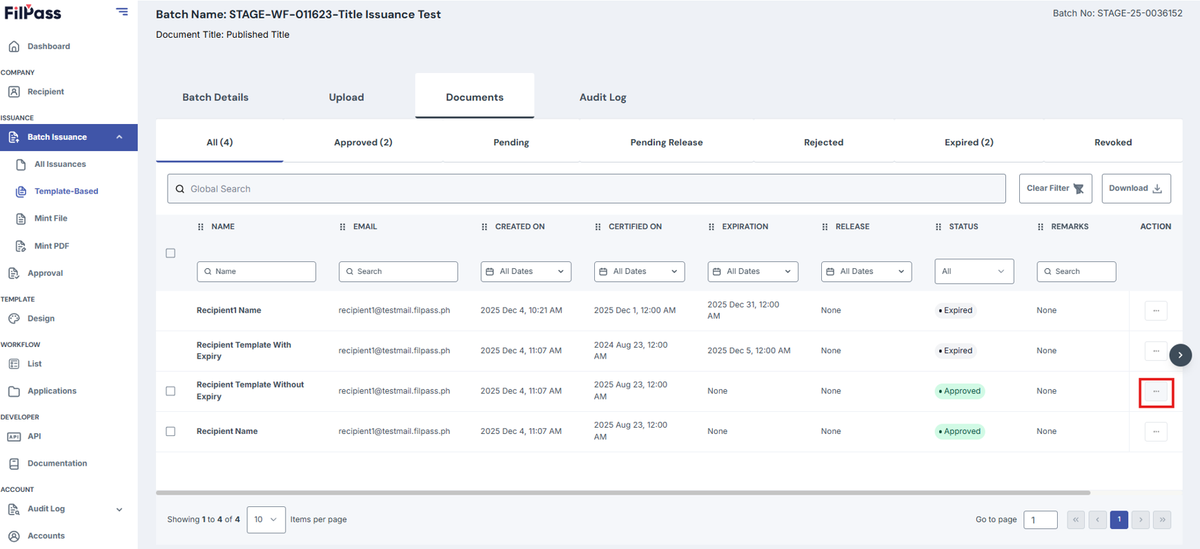
Task: Click STATUS column drag handle icon
Action: point(939,227)
